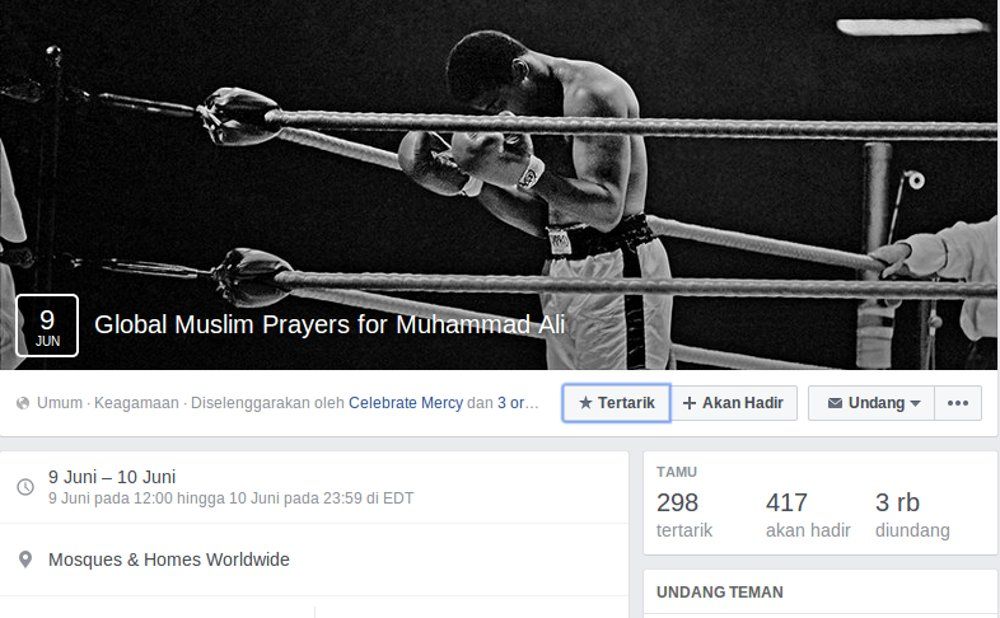
Task: View the 417 akan hadir guests
Action: tap(808, 515)
